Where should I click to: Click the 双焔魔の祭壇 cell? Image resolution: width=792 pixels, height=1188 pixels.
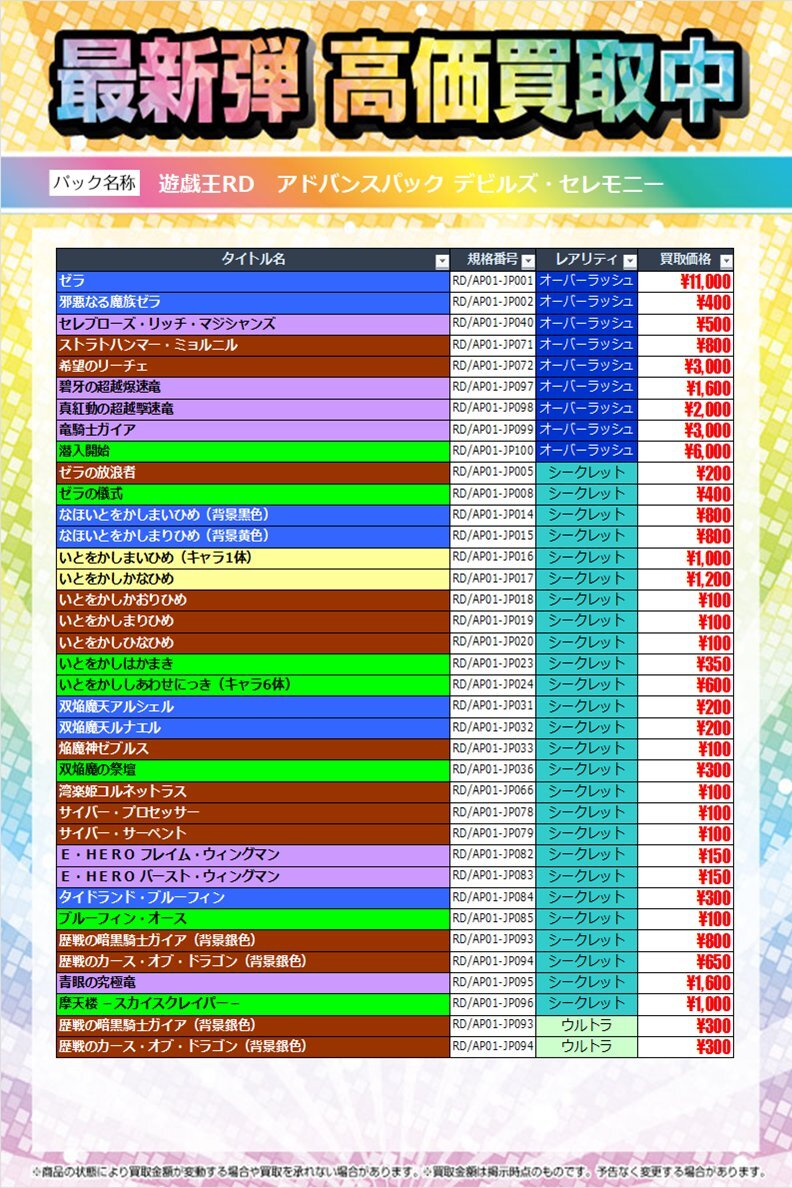pos(253,770)
